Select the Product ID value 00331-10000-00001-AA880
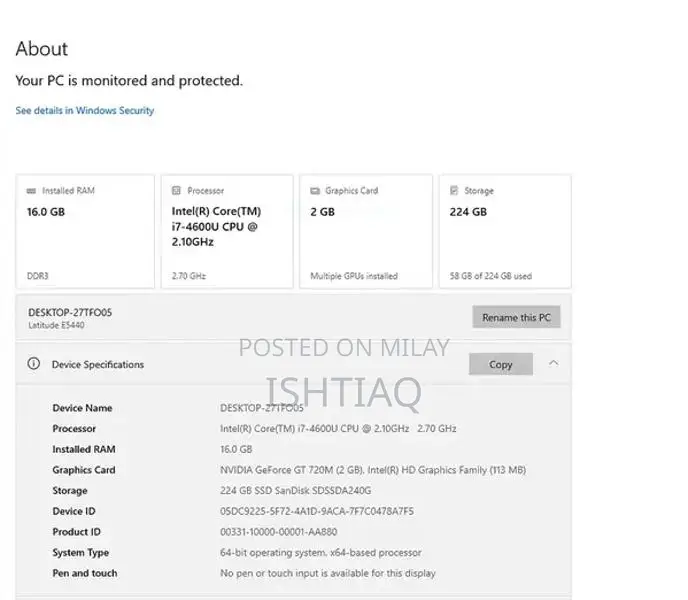 coord(279,532)
